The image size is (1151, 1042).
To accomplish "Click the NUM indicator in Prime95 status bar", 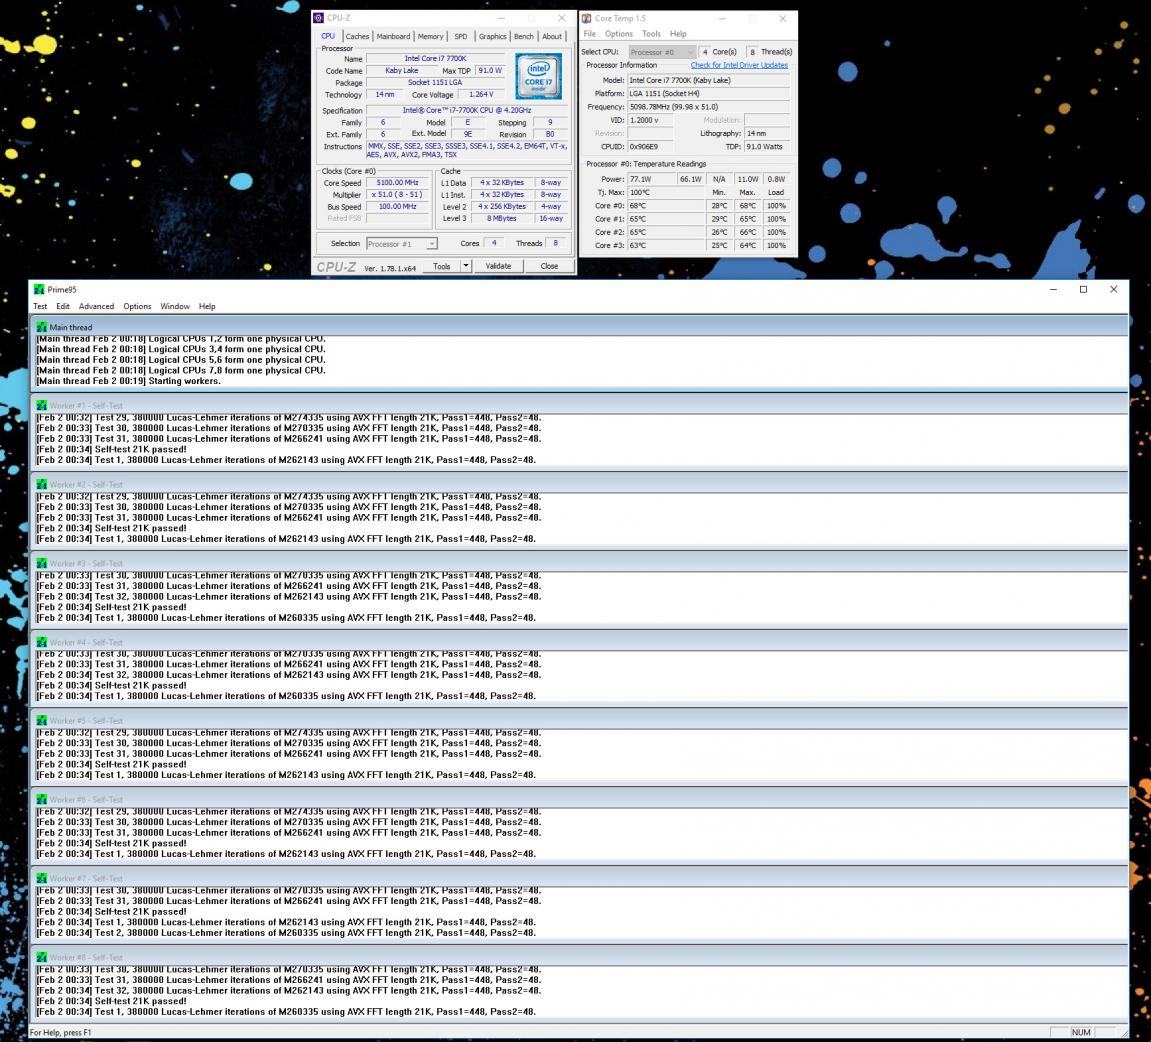I will click(x=1081, y=1032).
